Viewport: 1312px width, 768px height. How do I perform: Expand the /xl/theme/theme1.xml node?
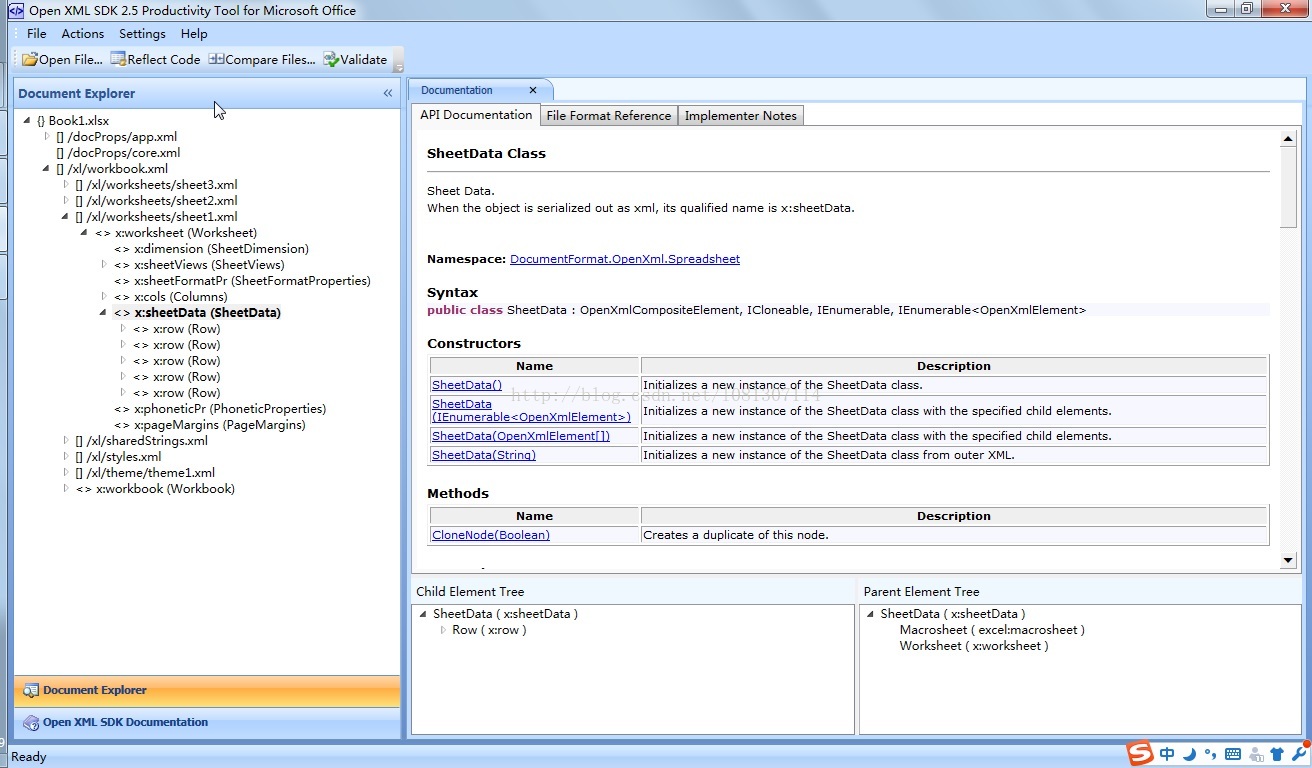(x=66, y=472)
